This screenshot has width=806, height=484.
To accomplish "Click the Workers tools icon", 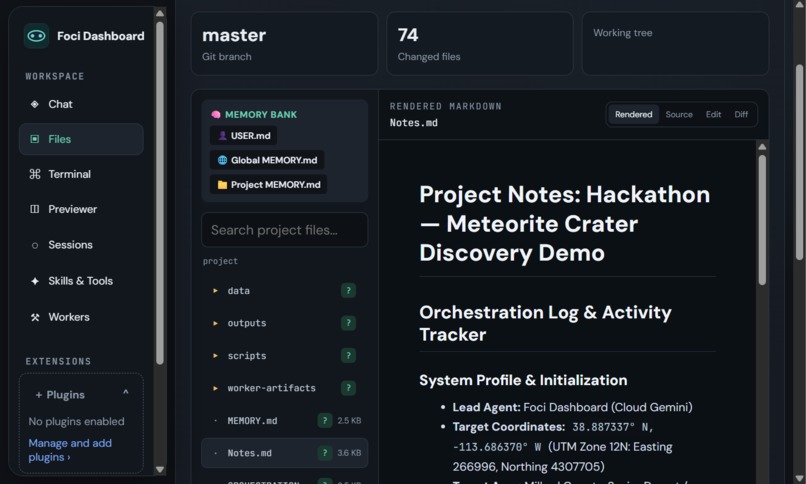I will 34,317.
